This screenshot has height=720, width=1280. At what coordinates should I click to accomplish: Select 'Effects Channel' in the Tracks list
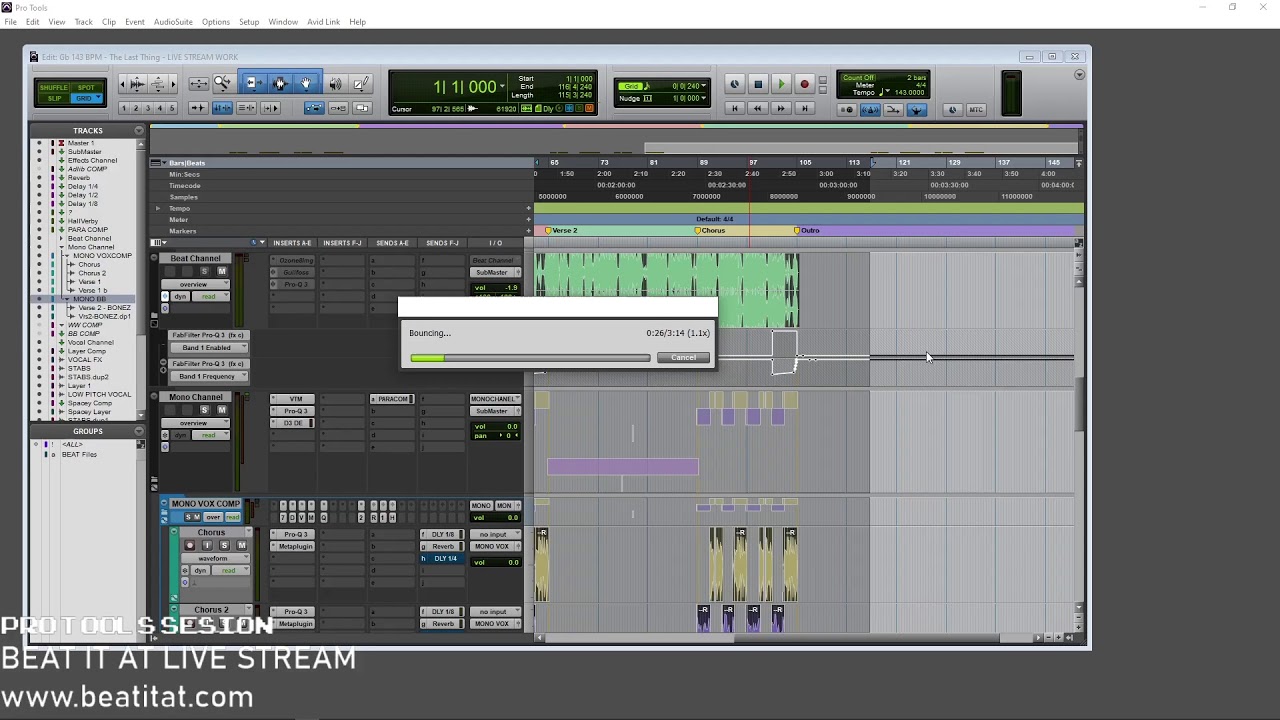click(92, 160)
